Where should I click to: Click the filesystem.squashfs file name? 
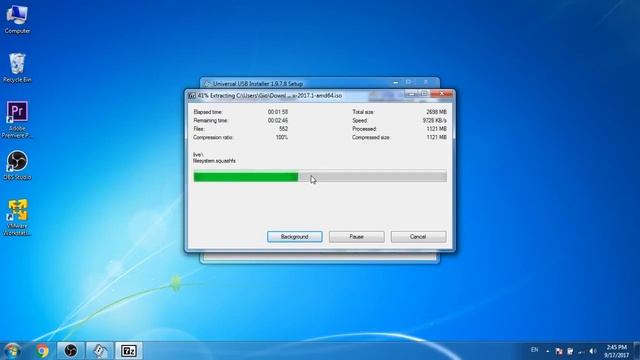(x=214, y=161)
